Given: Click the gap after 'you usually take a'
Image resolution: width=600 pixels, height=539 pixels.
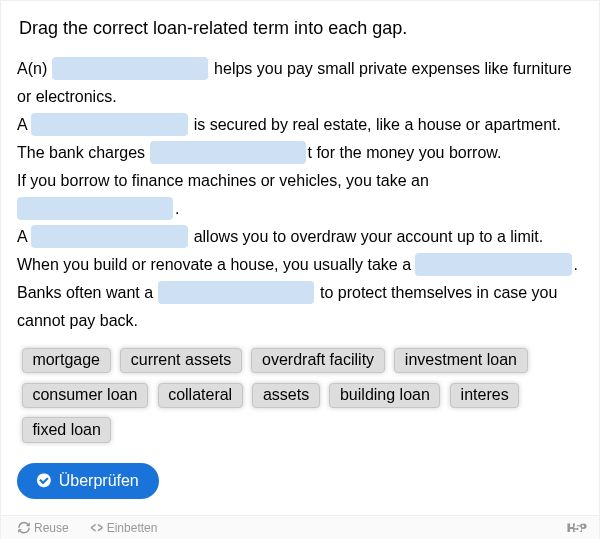Looking at the screenshot, I should [493, 264].
